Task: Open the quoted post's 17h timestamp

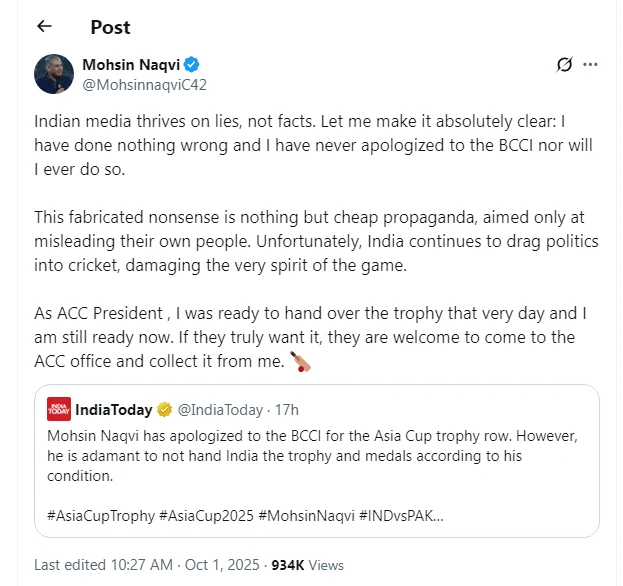Action: [286, 409]
